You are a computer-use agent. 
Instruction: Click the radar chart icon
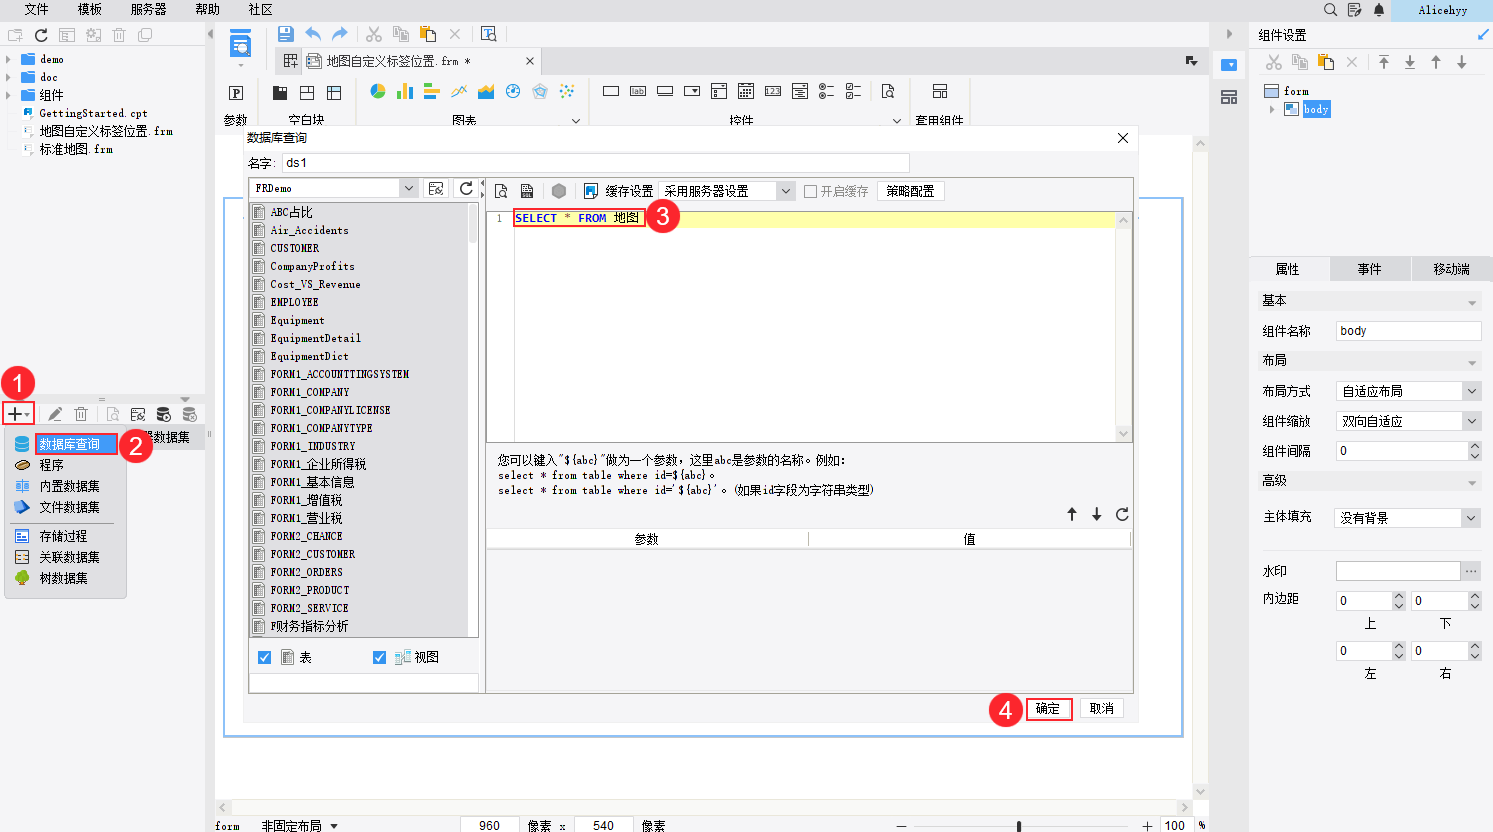coord(540,91)
